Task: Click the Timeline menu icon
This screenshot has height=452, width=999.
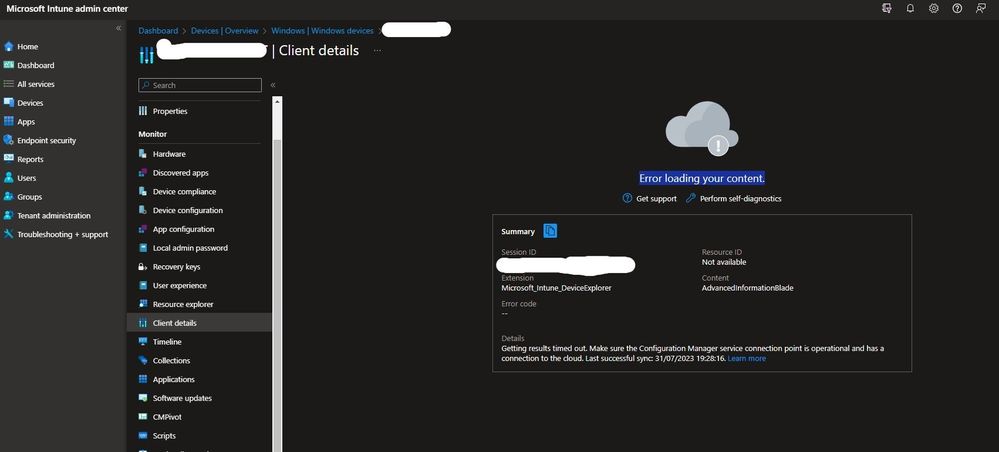Action: 143,342
